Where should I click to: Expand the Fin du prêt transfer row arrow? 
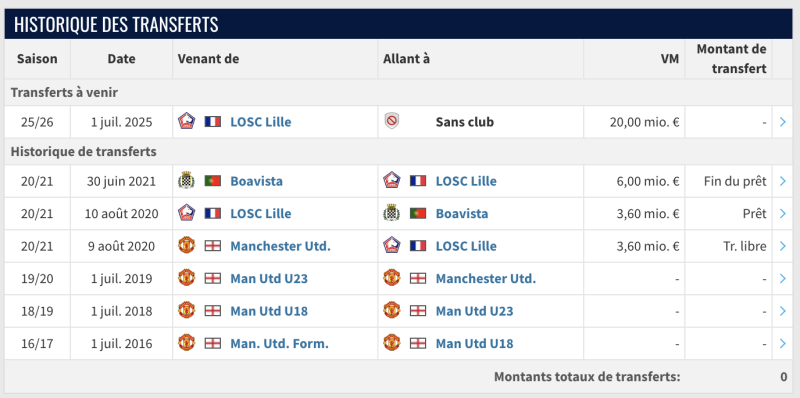pos(783,181)
